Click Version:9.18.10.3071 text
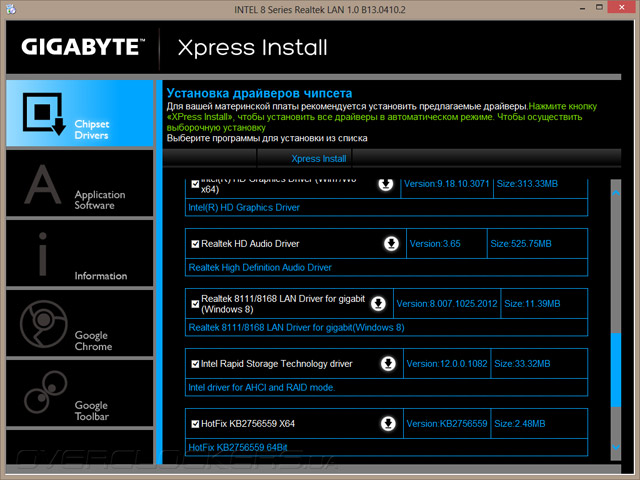The width and height of the screenshot is (640, 480). coord(447,184)
